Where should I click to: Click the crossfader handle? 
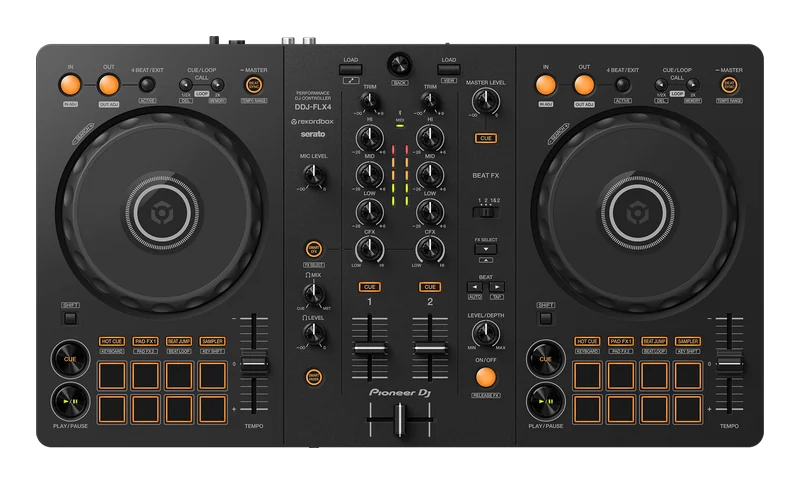[x=401, y=420]
